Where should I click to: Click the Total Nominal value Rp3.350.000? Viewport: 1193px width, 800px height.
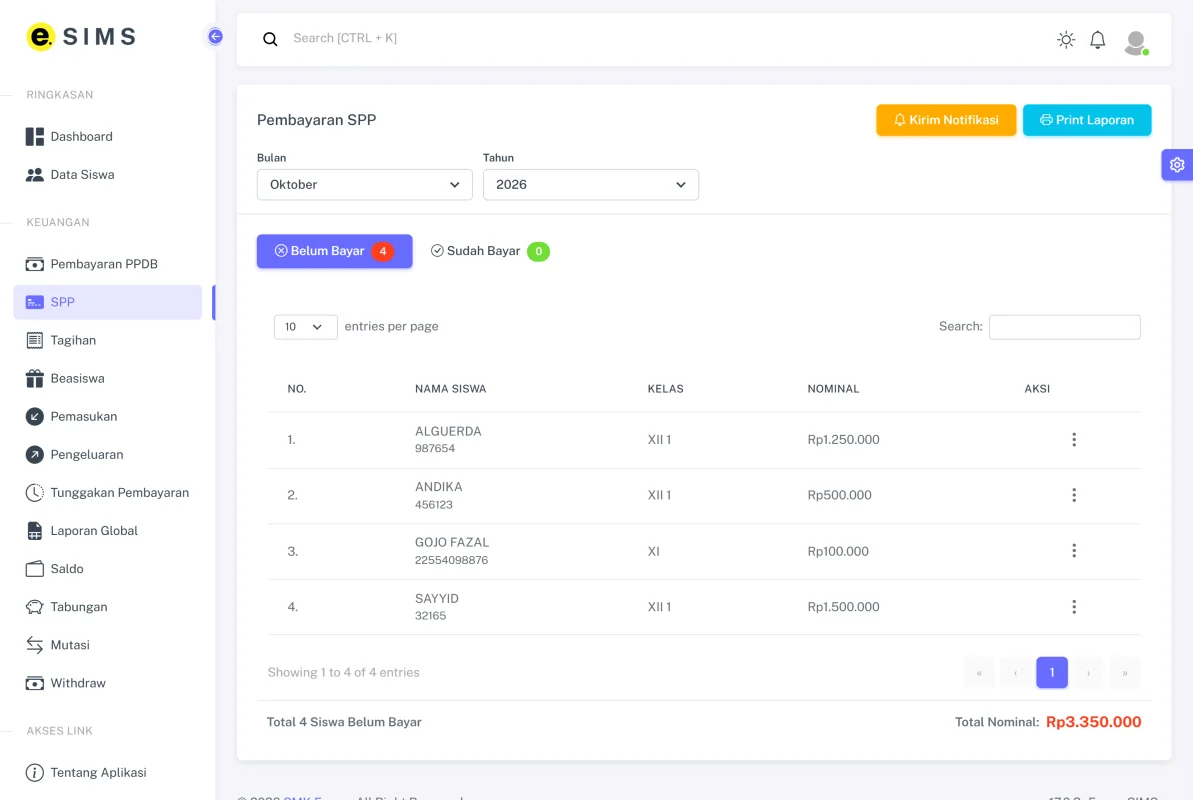tap(1093, 722)
